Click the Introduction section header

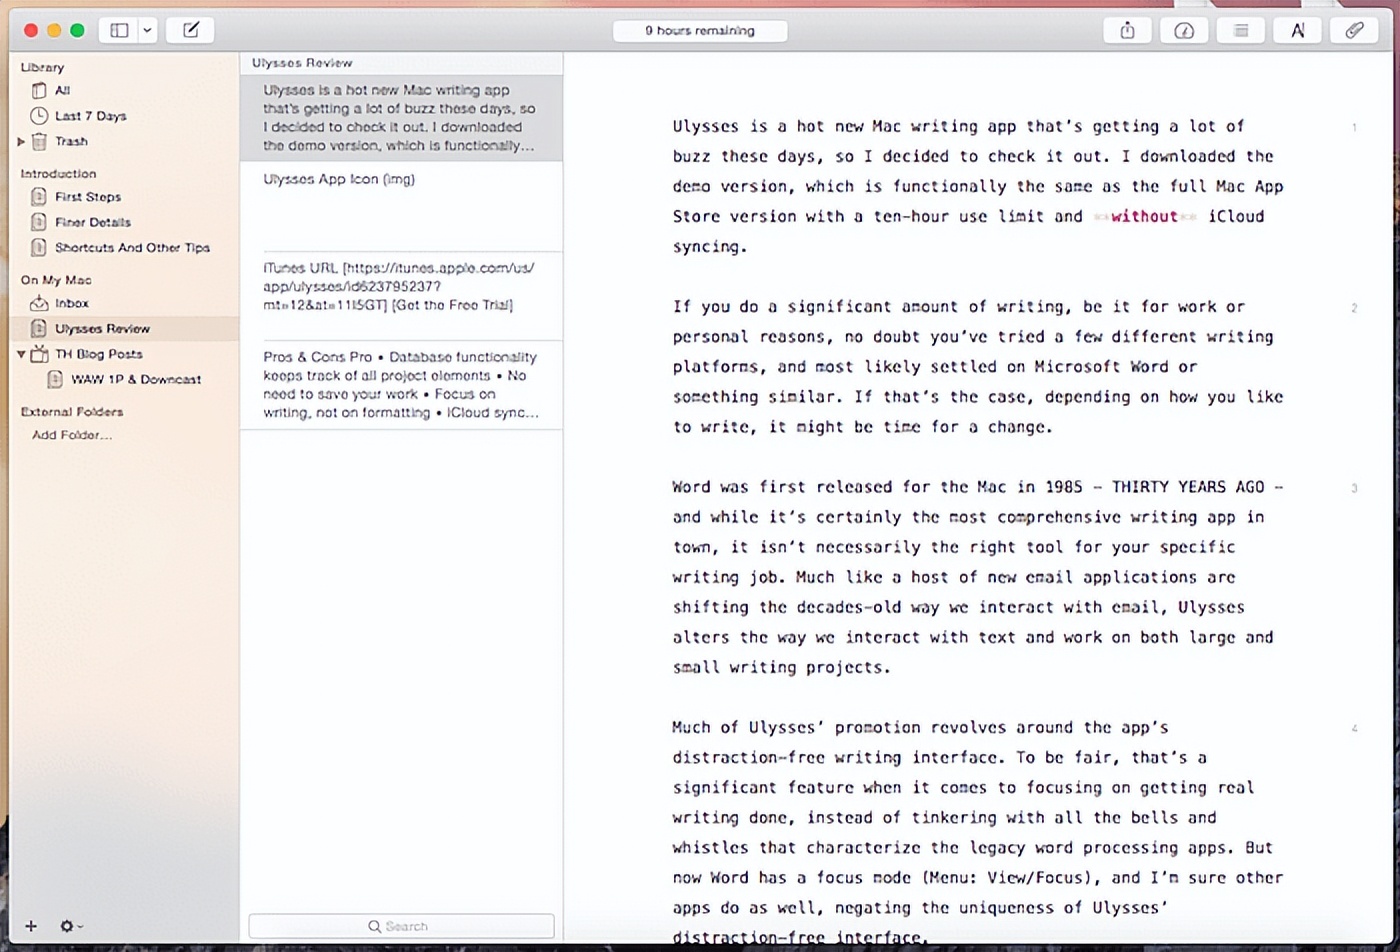pyautogui.click(x=58, y=174)
